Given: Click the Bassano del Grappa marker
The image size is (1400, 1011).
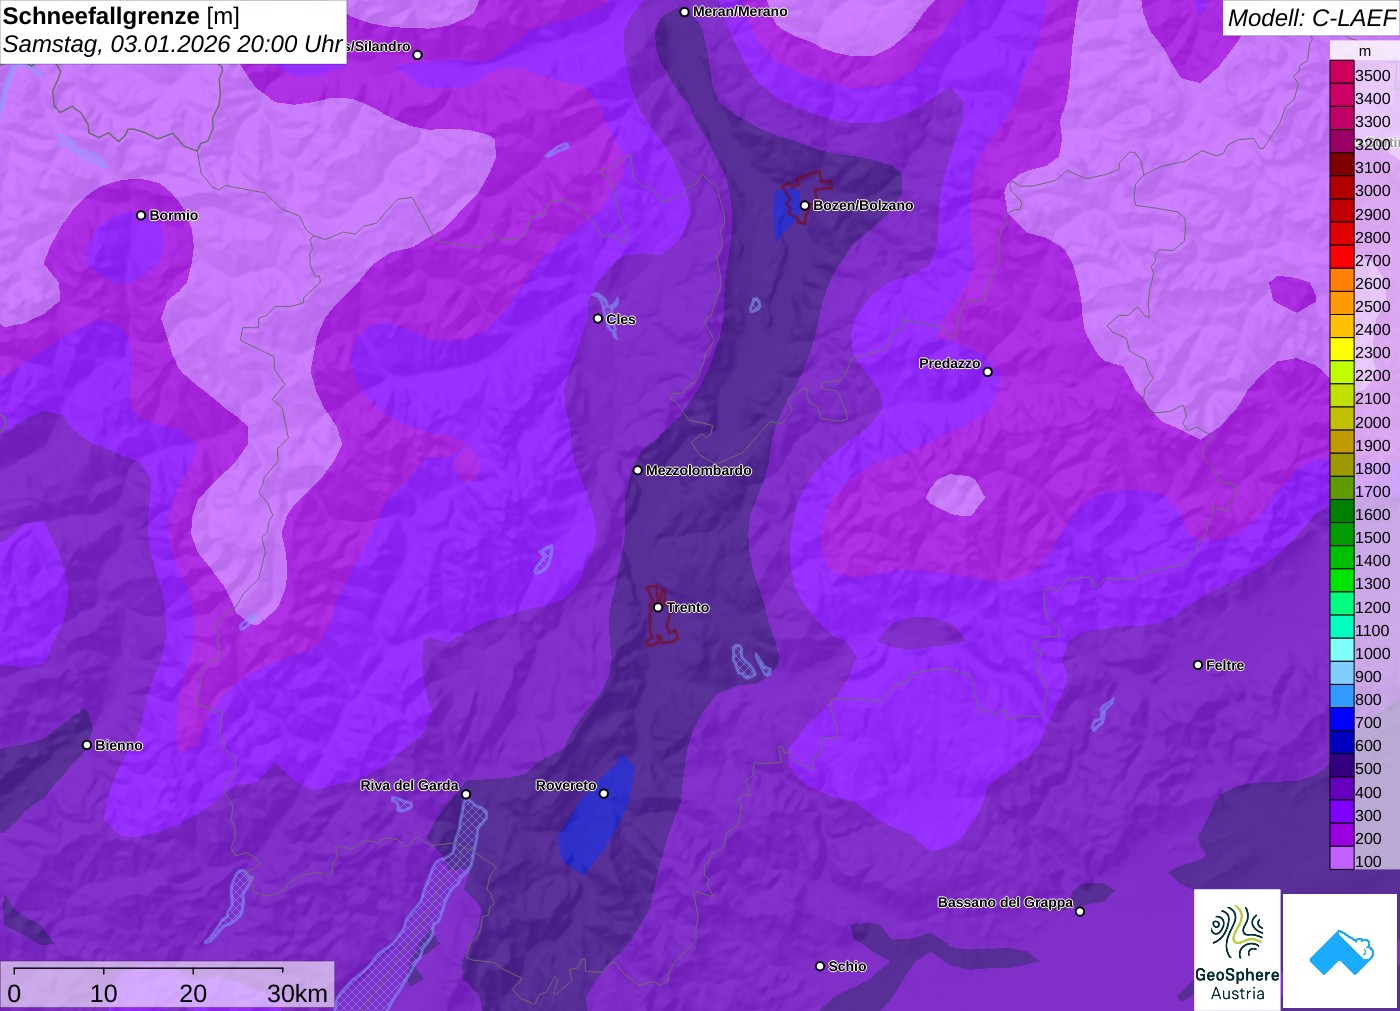Looking at the screenshot, I should [1080, 911].
